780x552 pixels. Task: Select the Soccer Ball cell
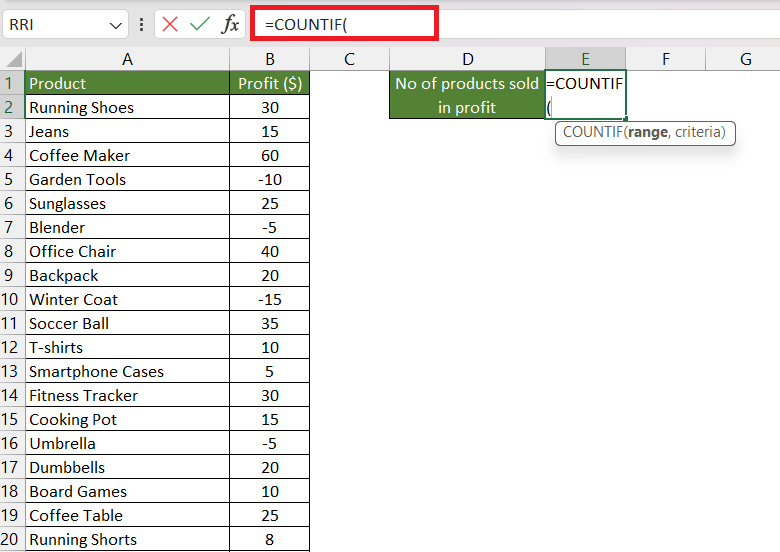click(127, 323)
